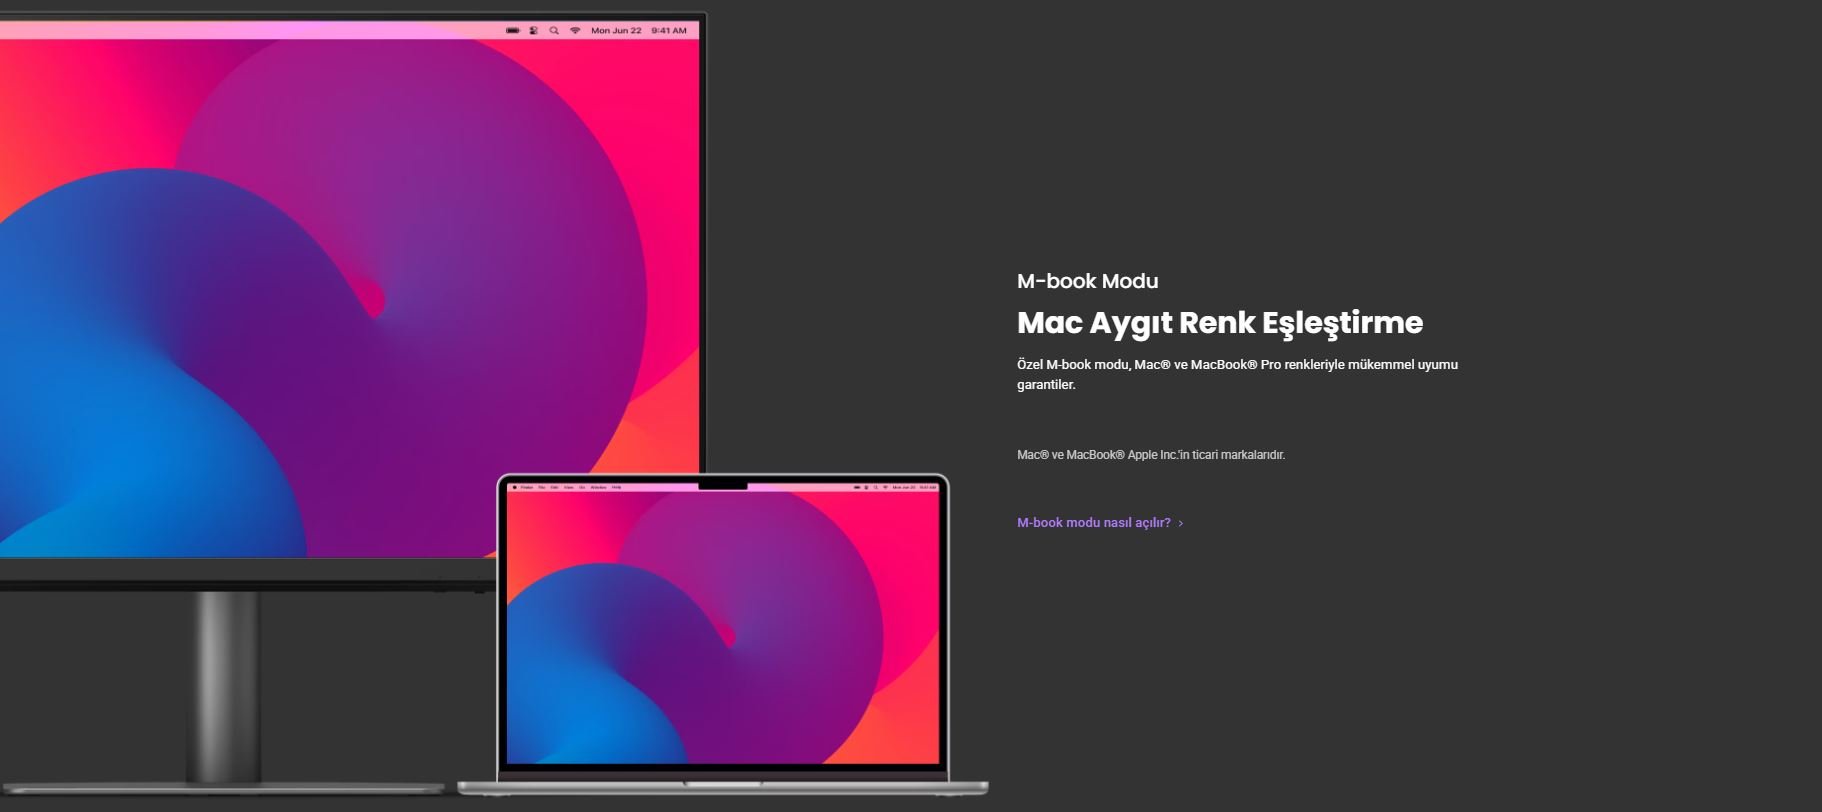Open the Finder menu on the MacBook screen
This screenshot has height=812, width=1822.
coord(527,487)
